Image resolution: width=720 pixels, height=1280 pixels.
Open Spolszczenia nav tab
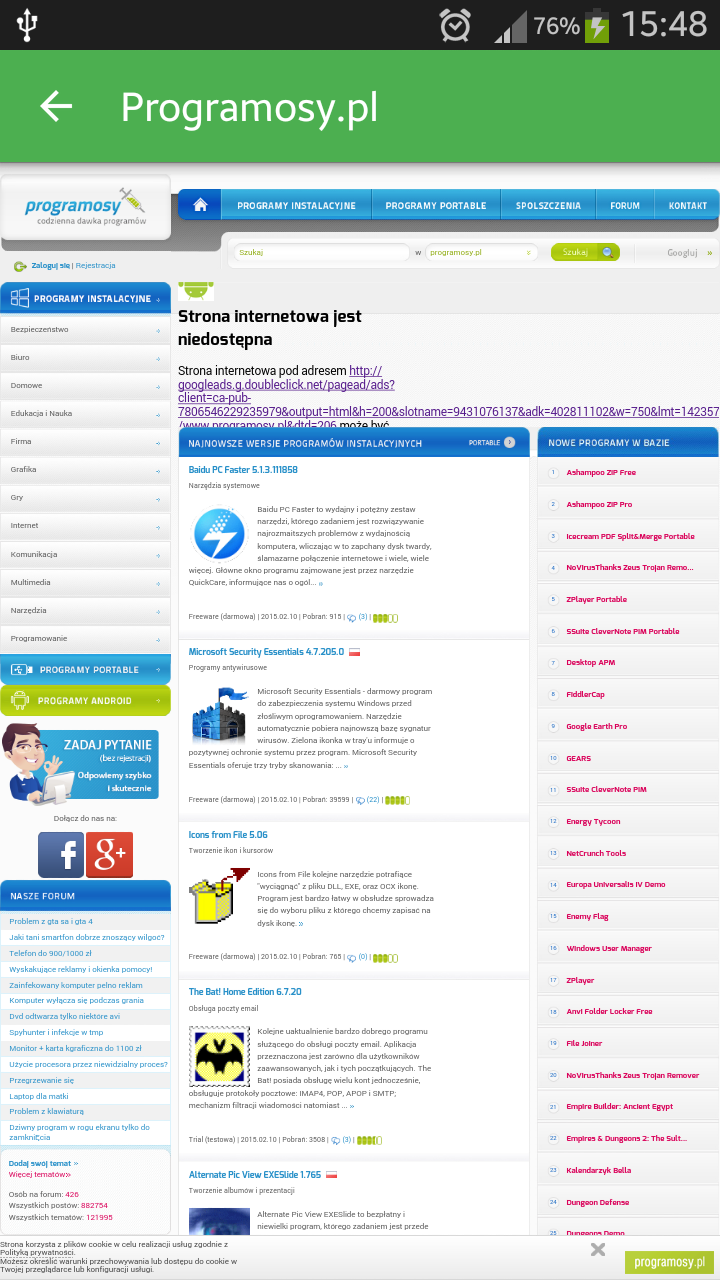[x=548, y=205]
